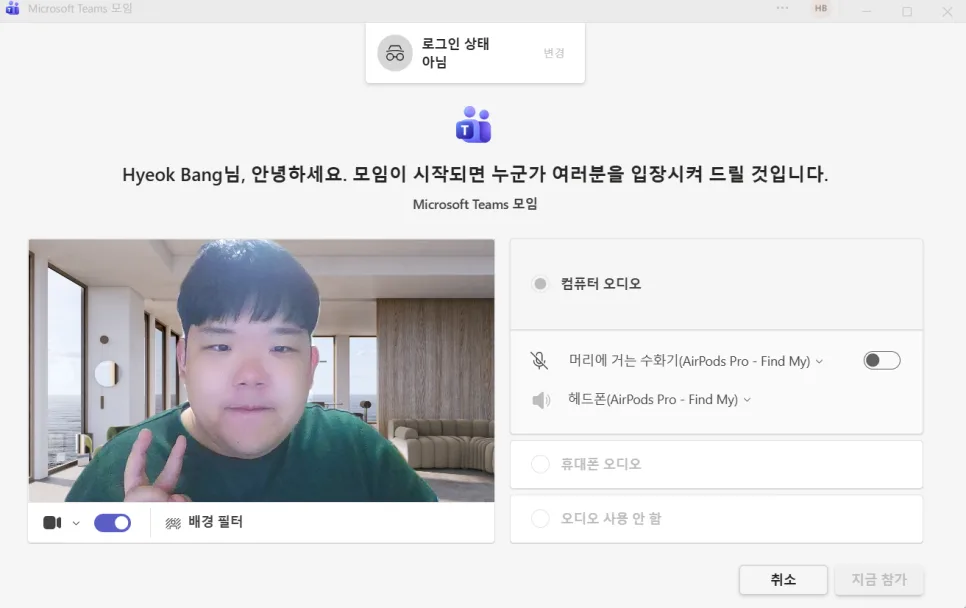Click the Microsoft Teams logo

coord(474,124)
